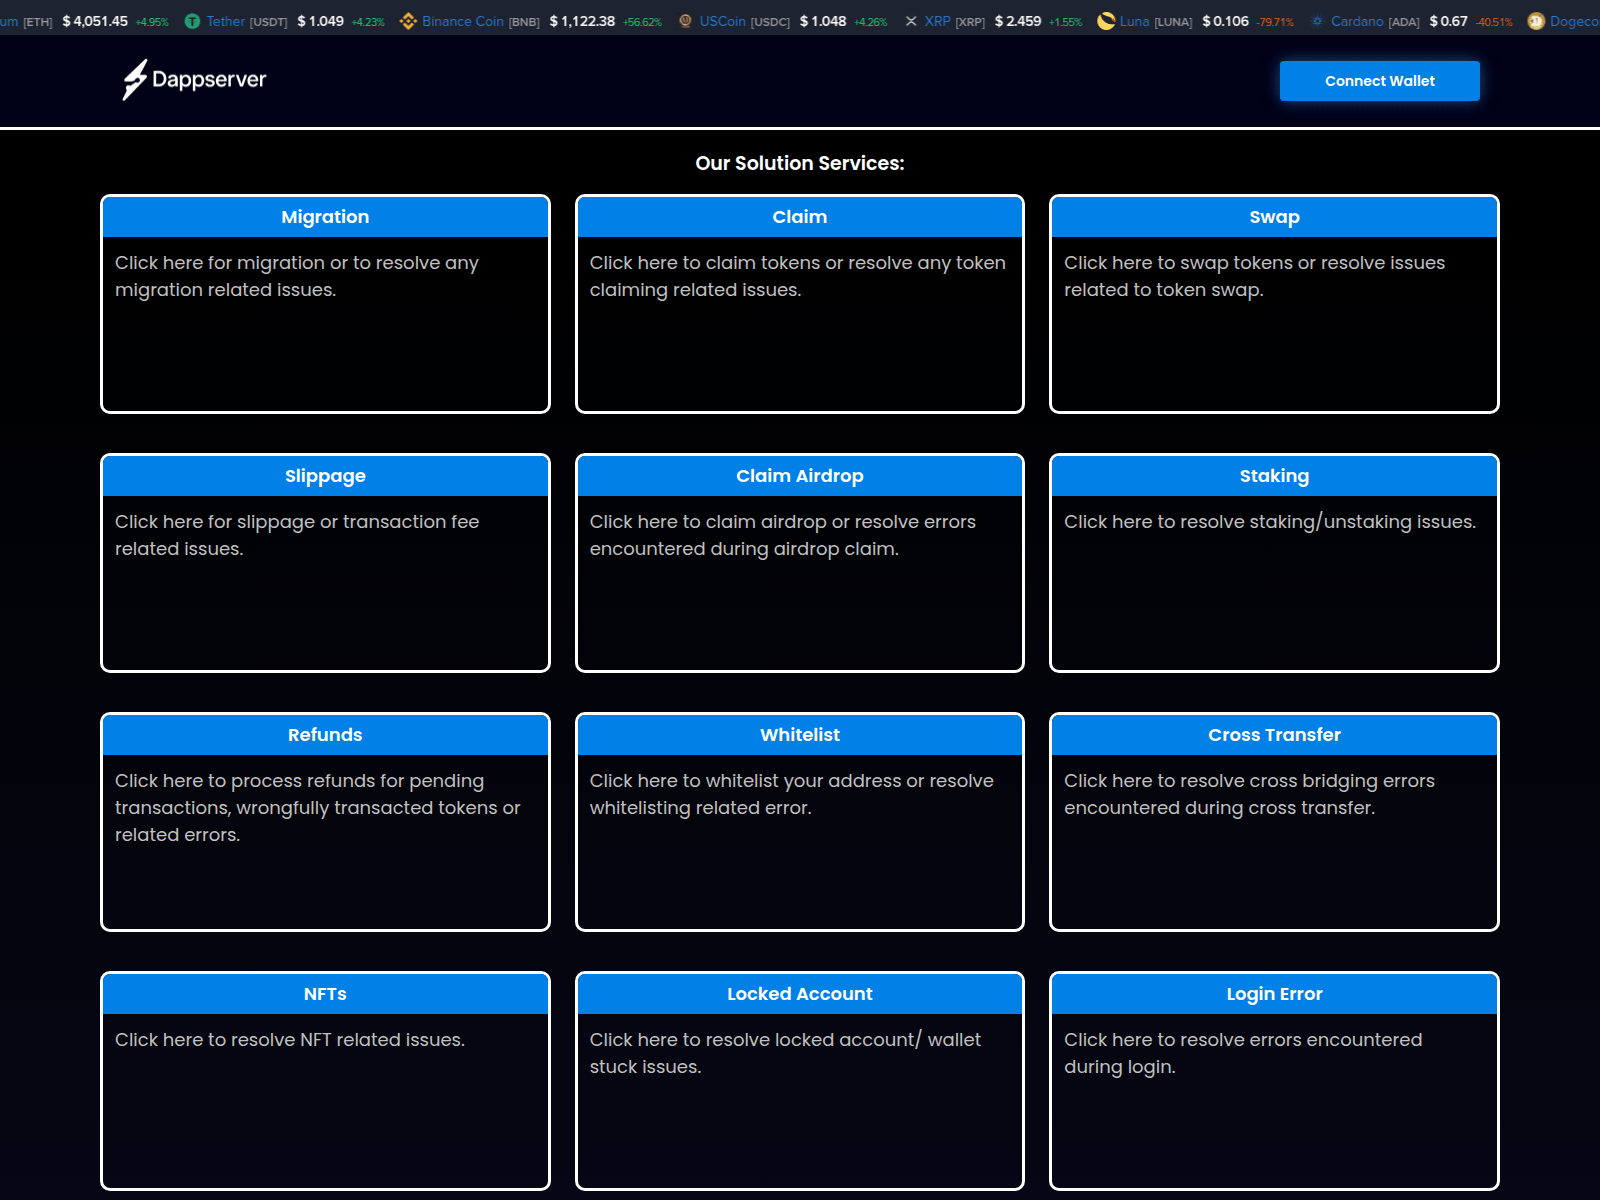Open the Slippage card header
Screen dimensions: 1600x1200
coord(325,476)
